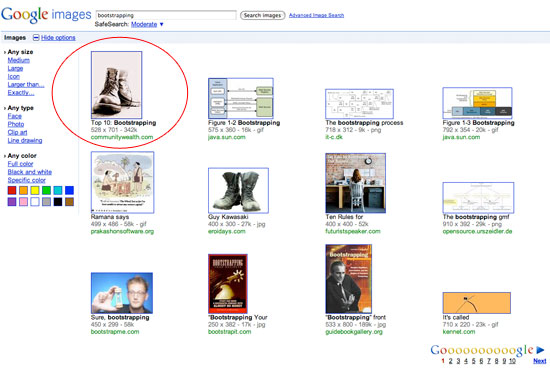The width and height of the screenshot is (550, 373).
Task: Click the opensource.urszeidler.de source text
Action: [x=477, y=231]
